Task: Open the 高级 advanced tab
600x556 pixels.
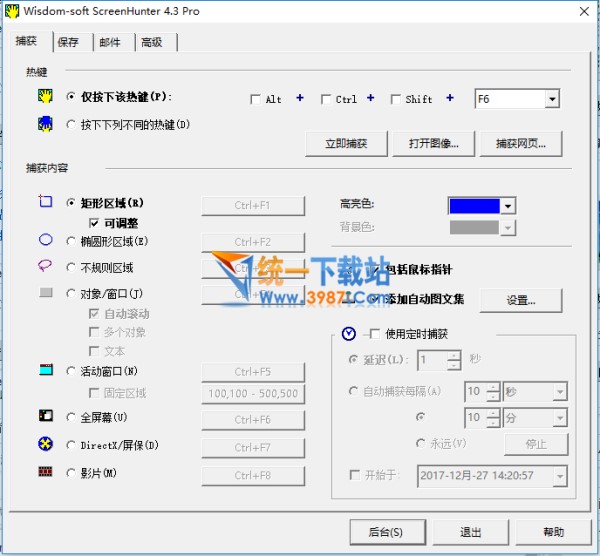Action: click(152, 42)
